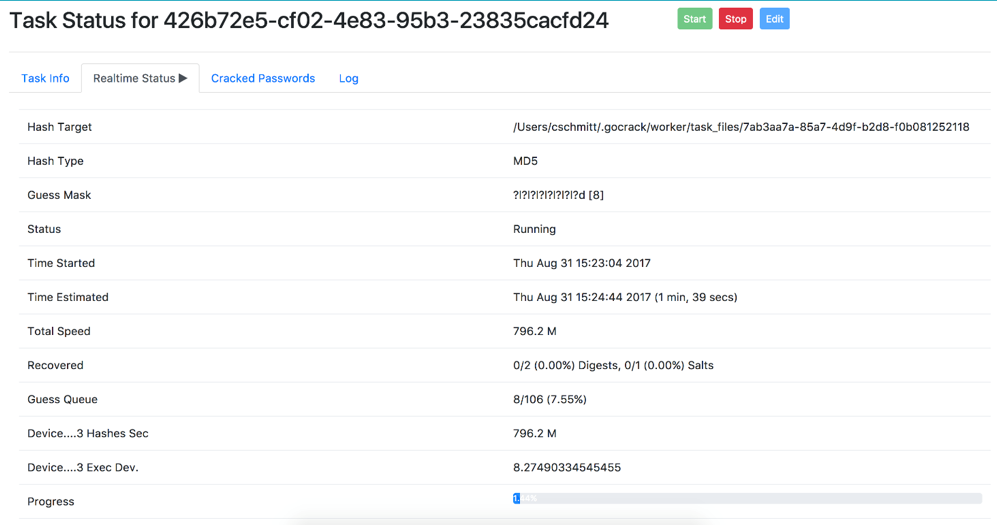Select the Time Started timestamp
997x525 pixels.
(x=581, y=263)
